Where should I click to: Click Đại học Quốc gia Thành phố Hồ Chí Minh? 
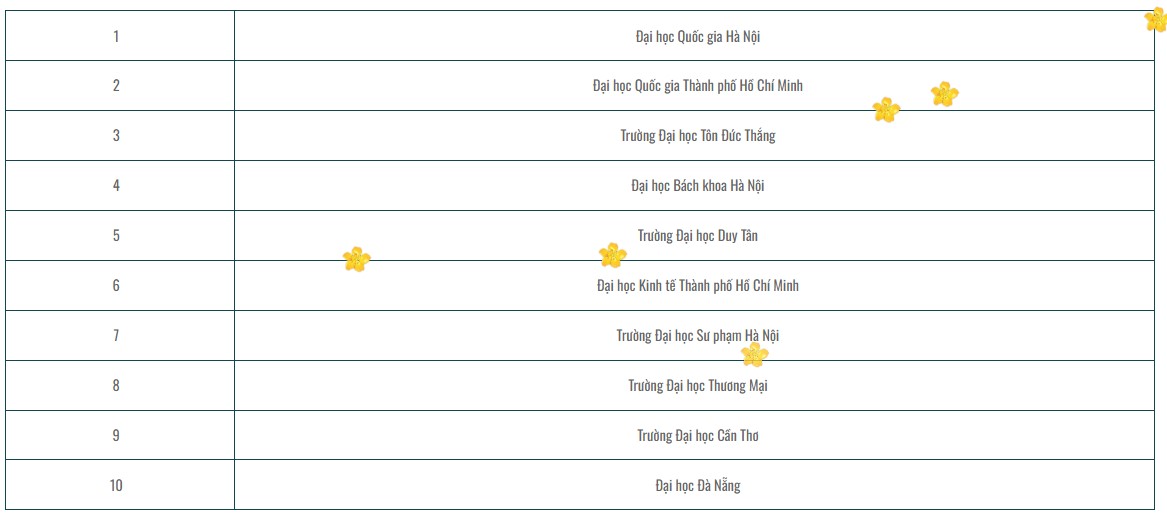(697, 86)
